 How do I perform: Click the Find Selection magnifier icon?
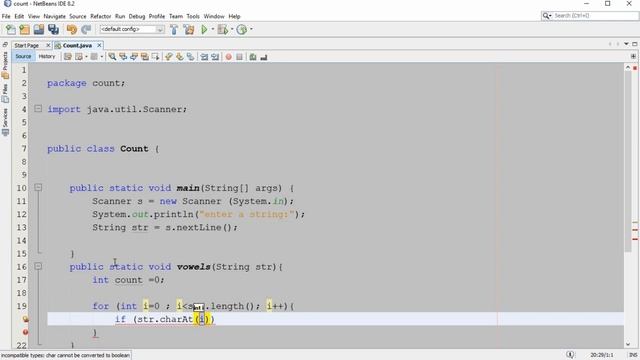pos(112,57)
